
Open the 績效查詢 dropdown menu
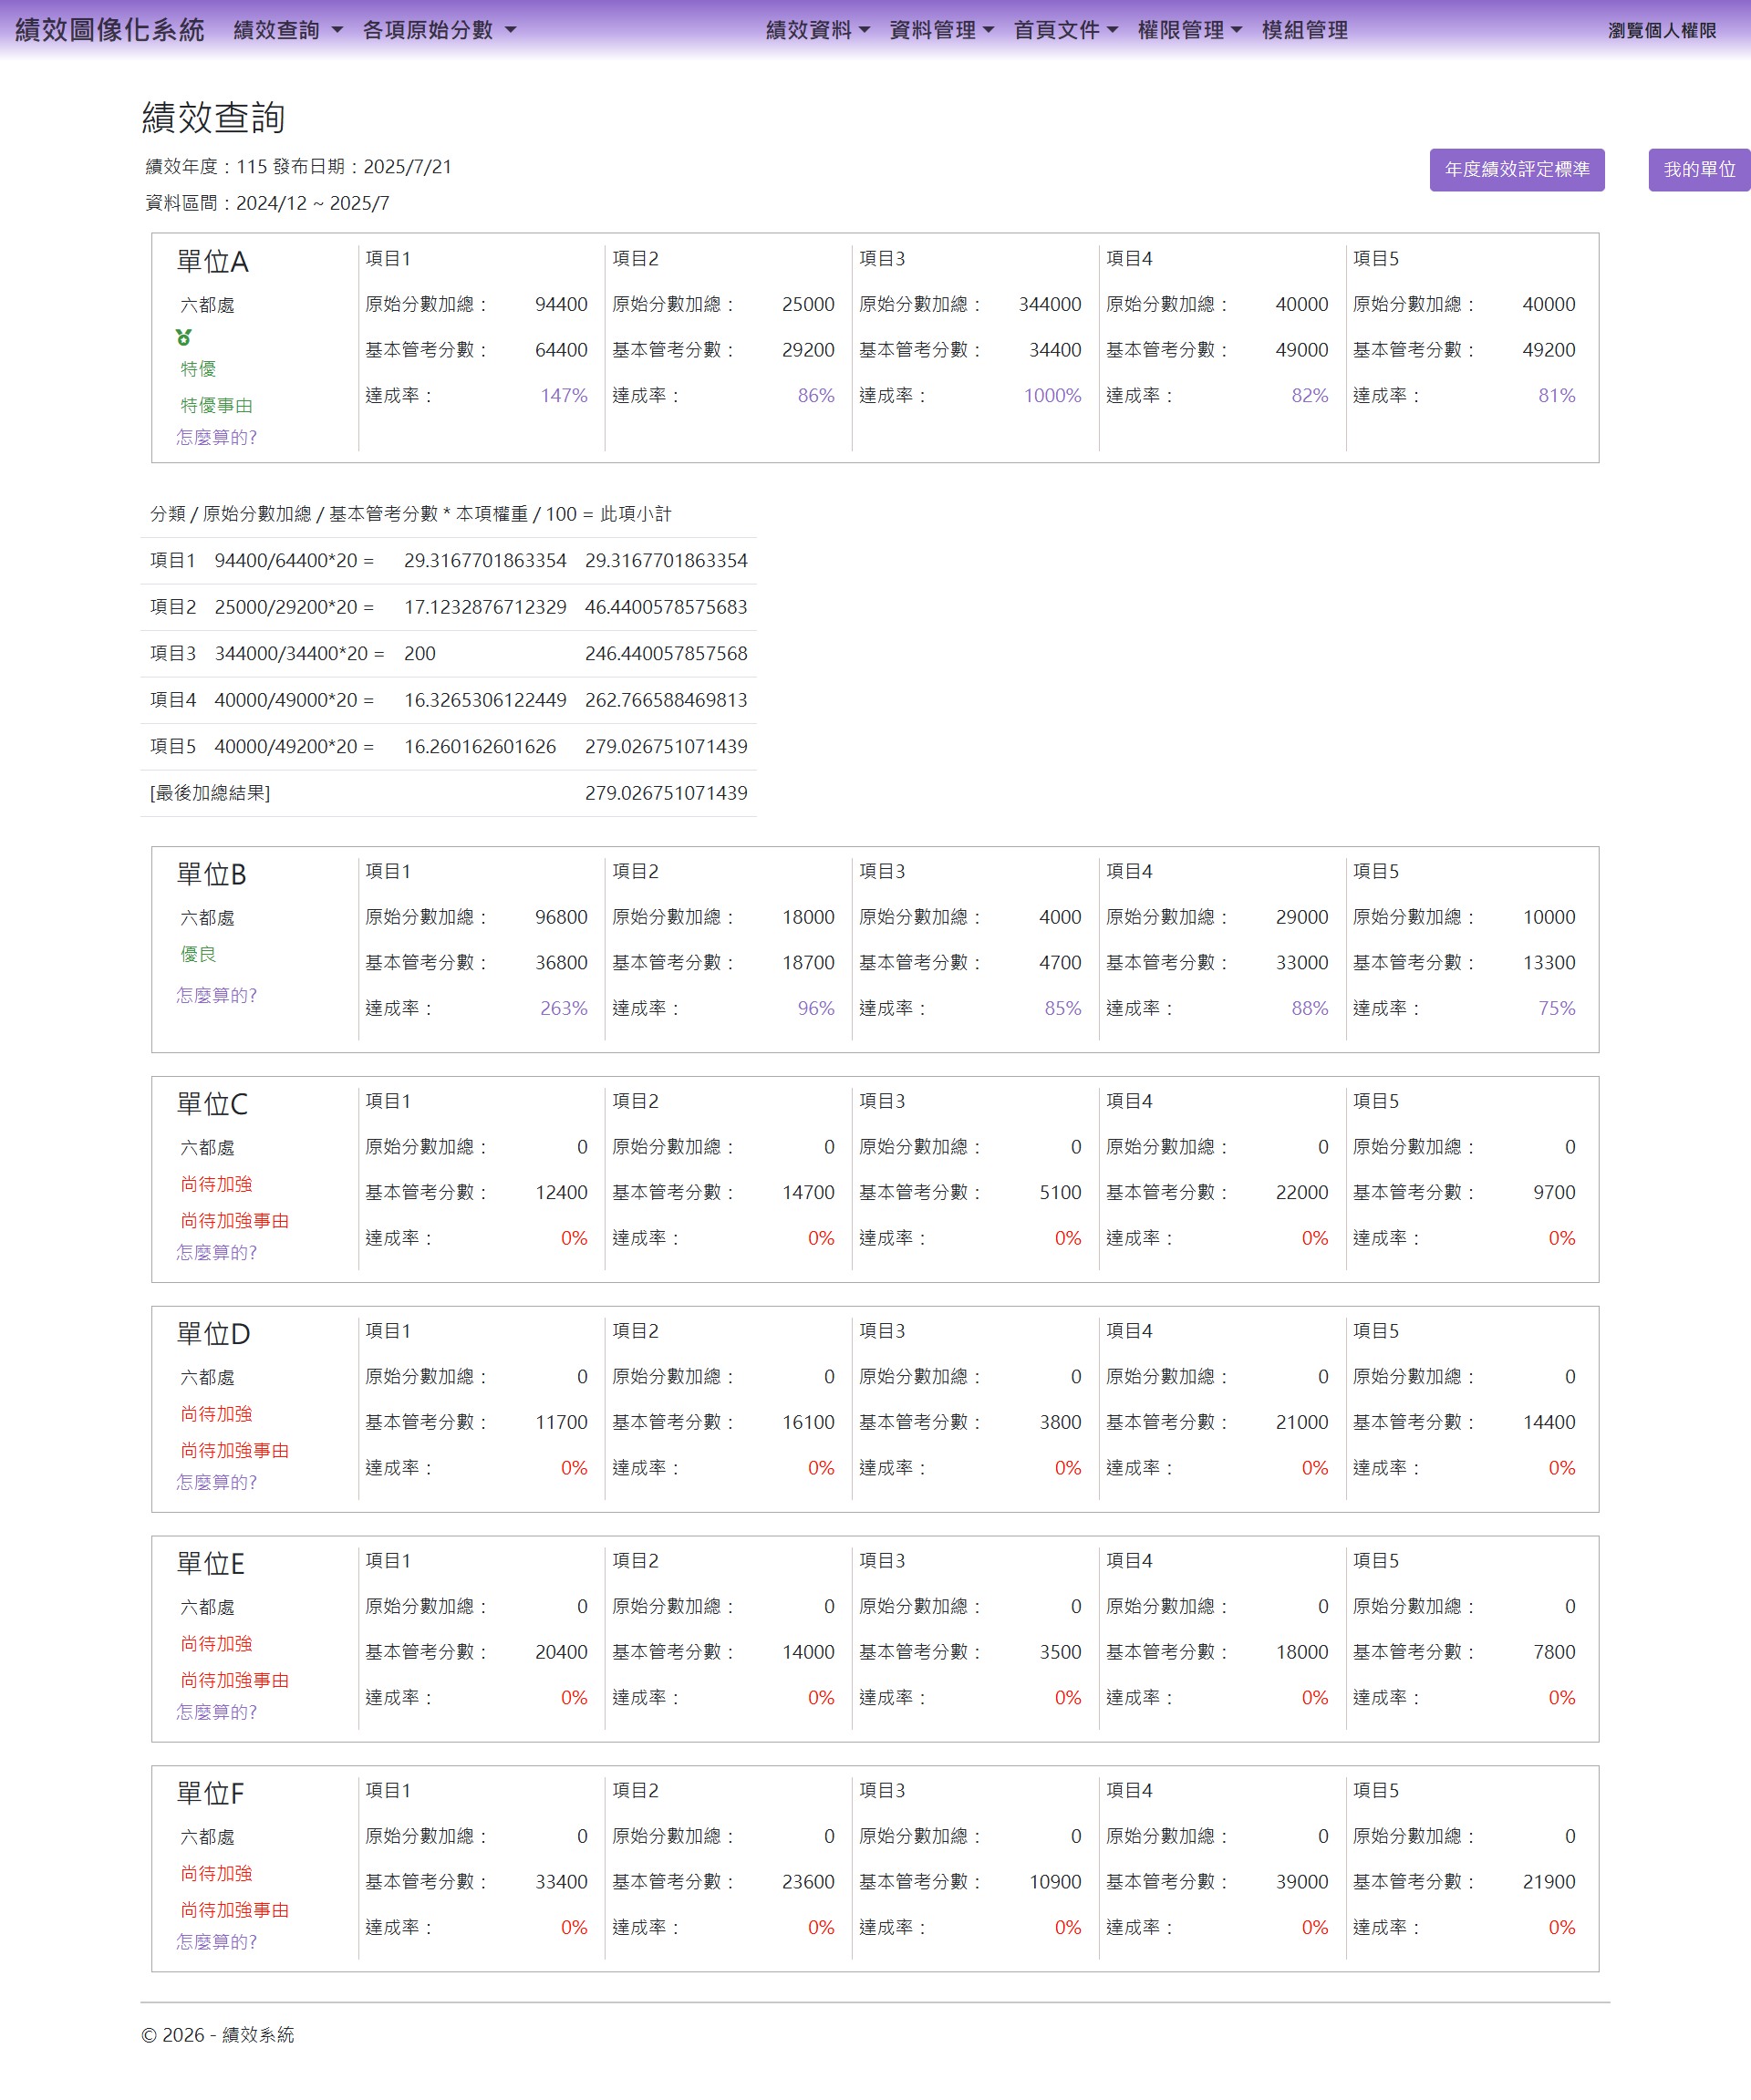click(x=288, y=30)
